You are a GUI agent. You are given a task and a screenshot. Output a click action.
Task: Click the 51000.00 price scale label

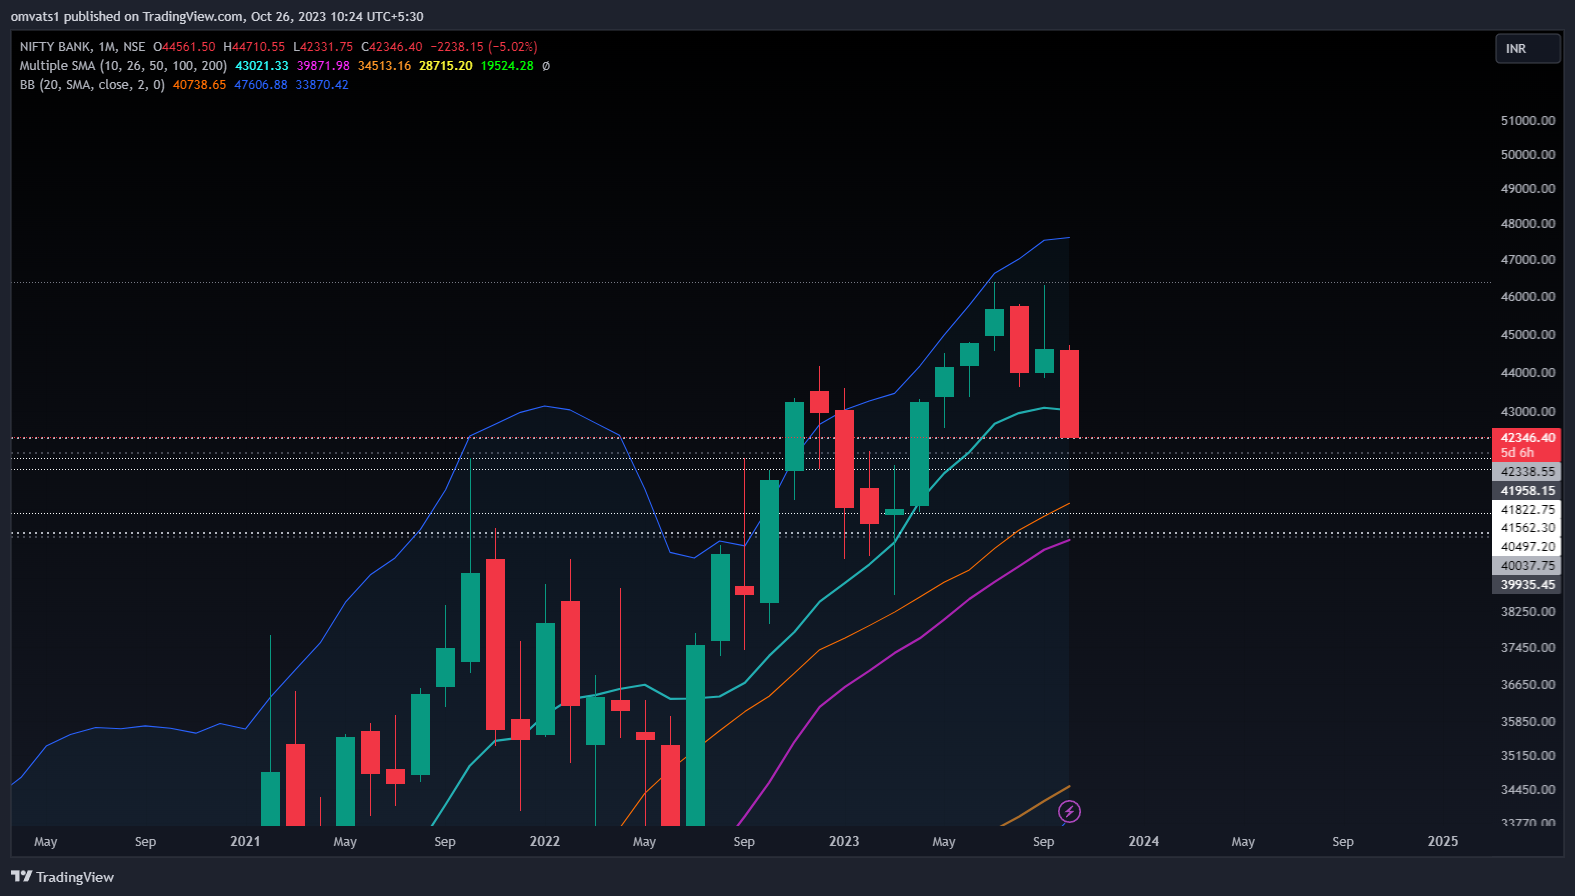(1528, 121)
